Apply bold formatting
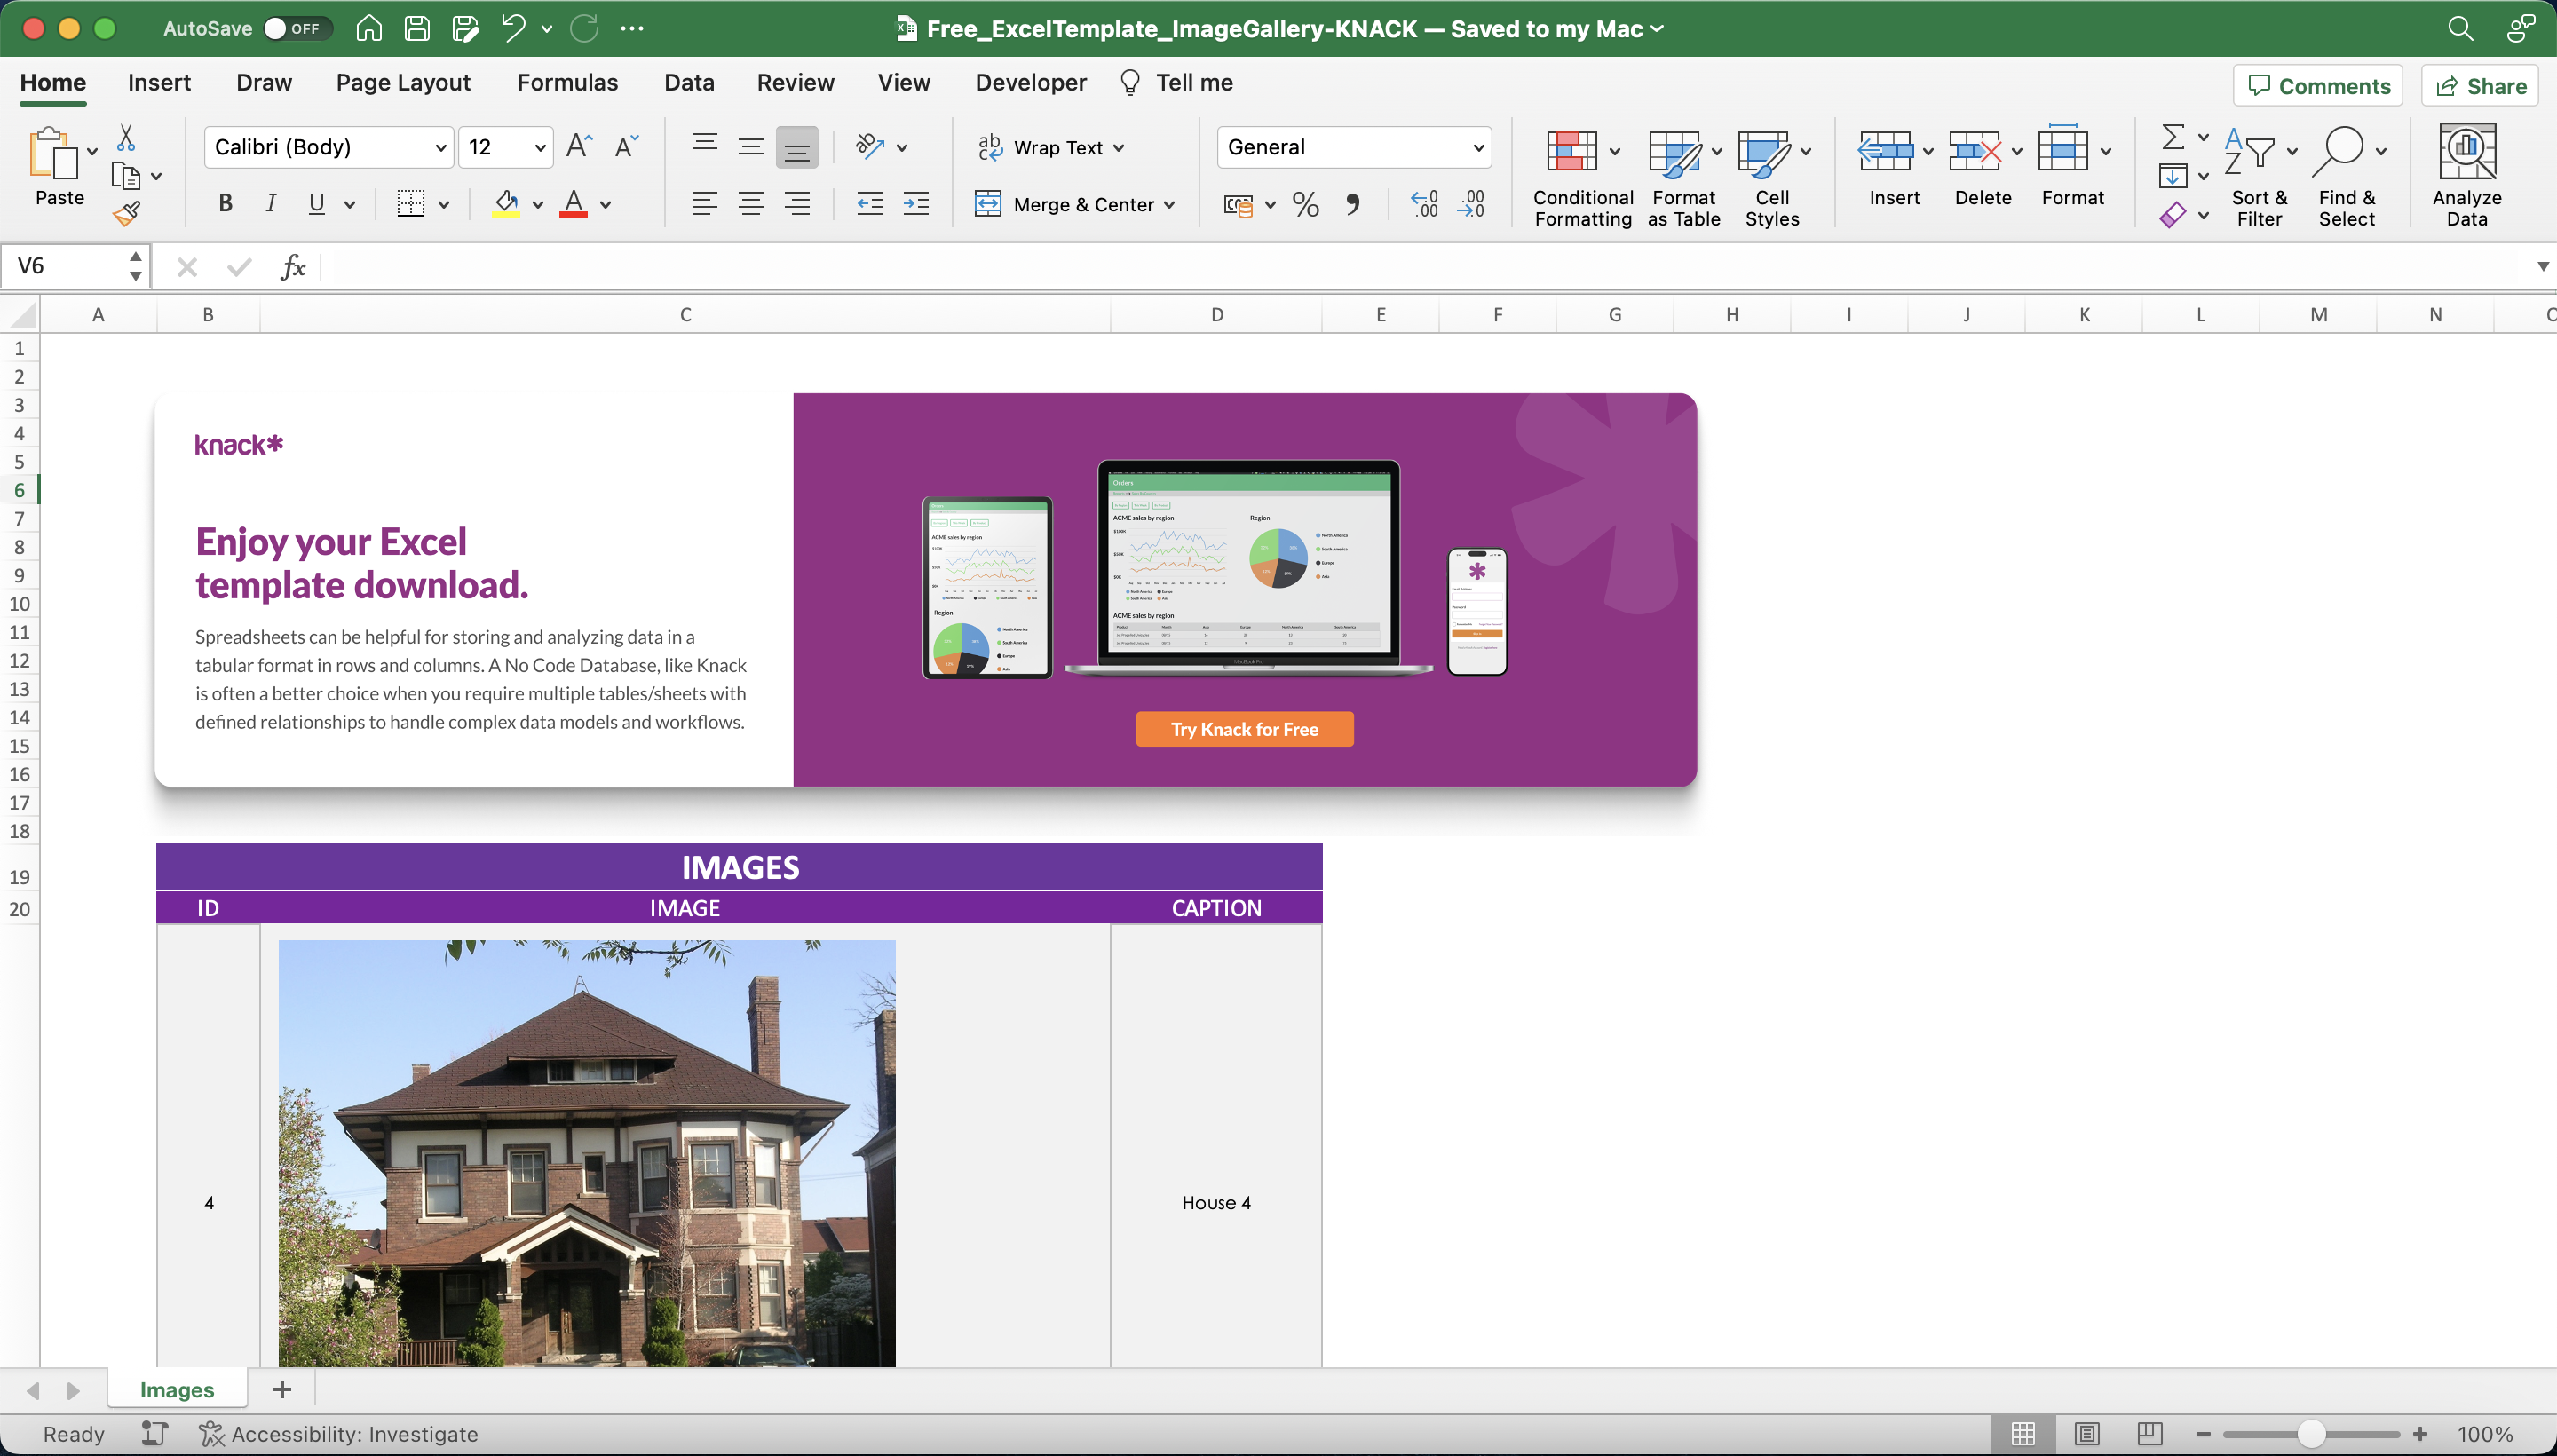This screenshot has height=1456, width=2557. pos(224,203)
